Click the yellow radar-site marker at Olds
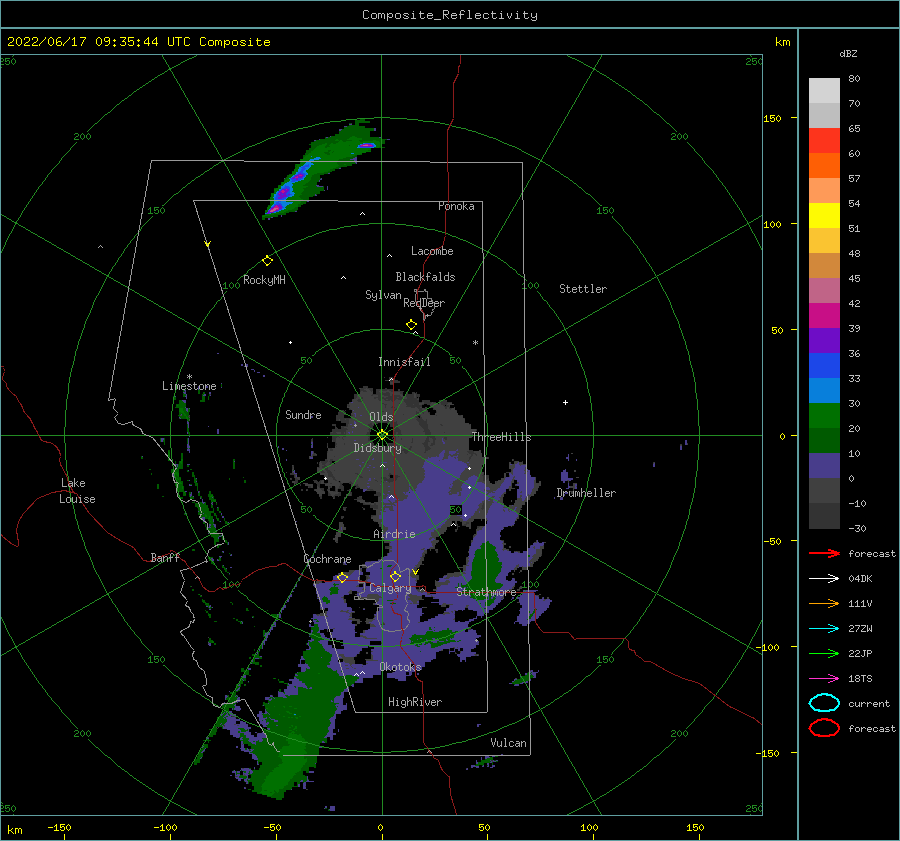Screen dimensions: 900x841 click(382, 435)
